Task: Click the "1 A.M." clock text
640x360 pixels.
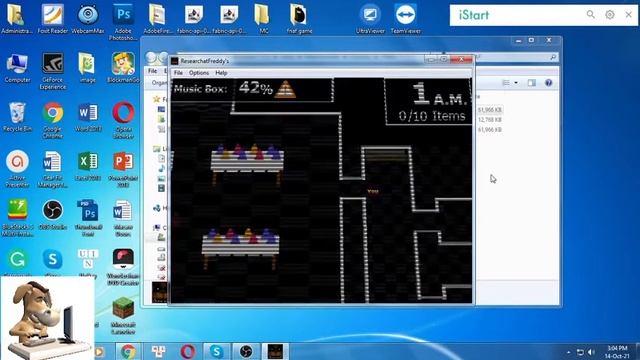Action: pos(439,94)
